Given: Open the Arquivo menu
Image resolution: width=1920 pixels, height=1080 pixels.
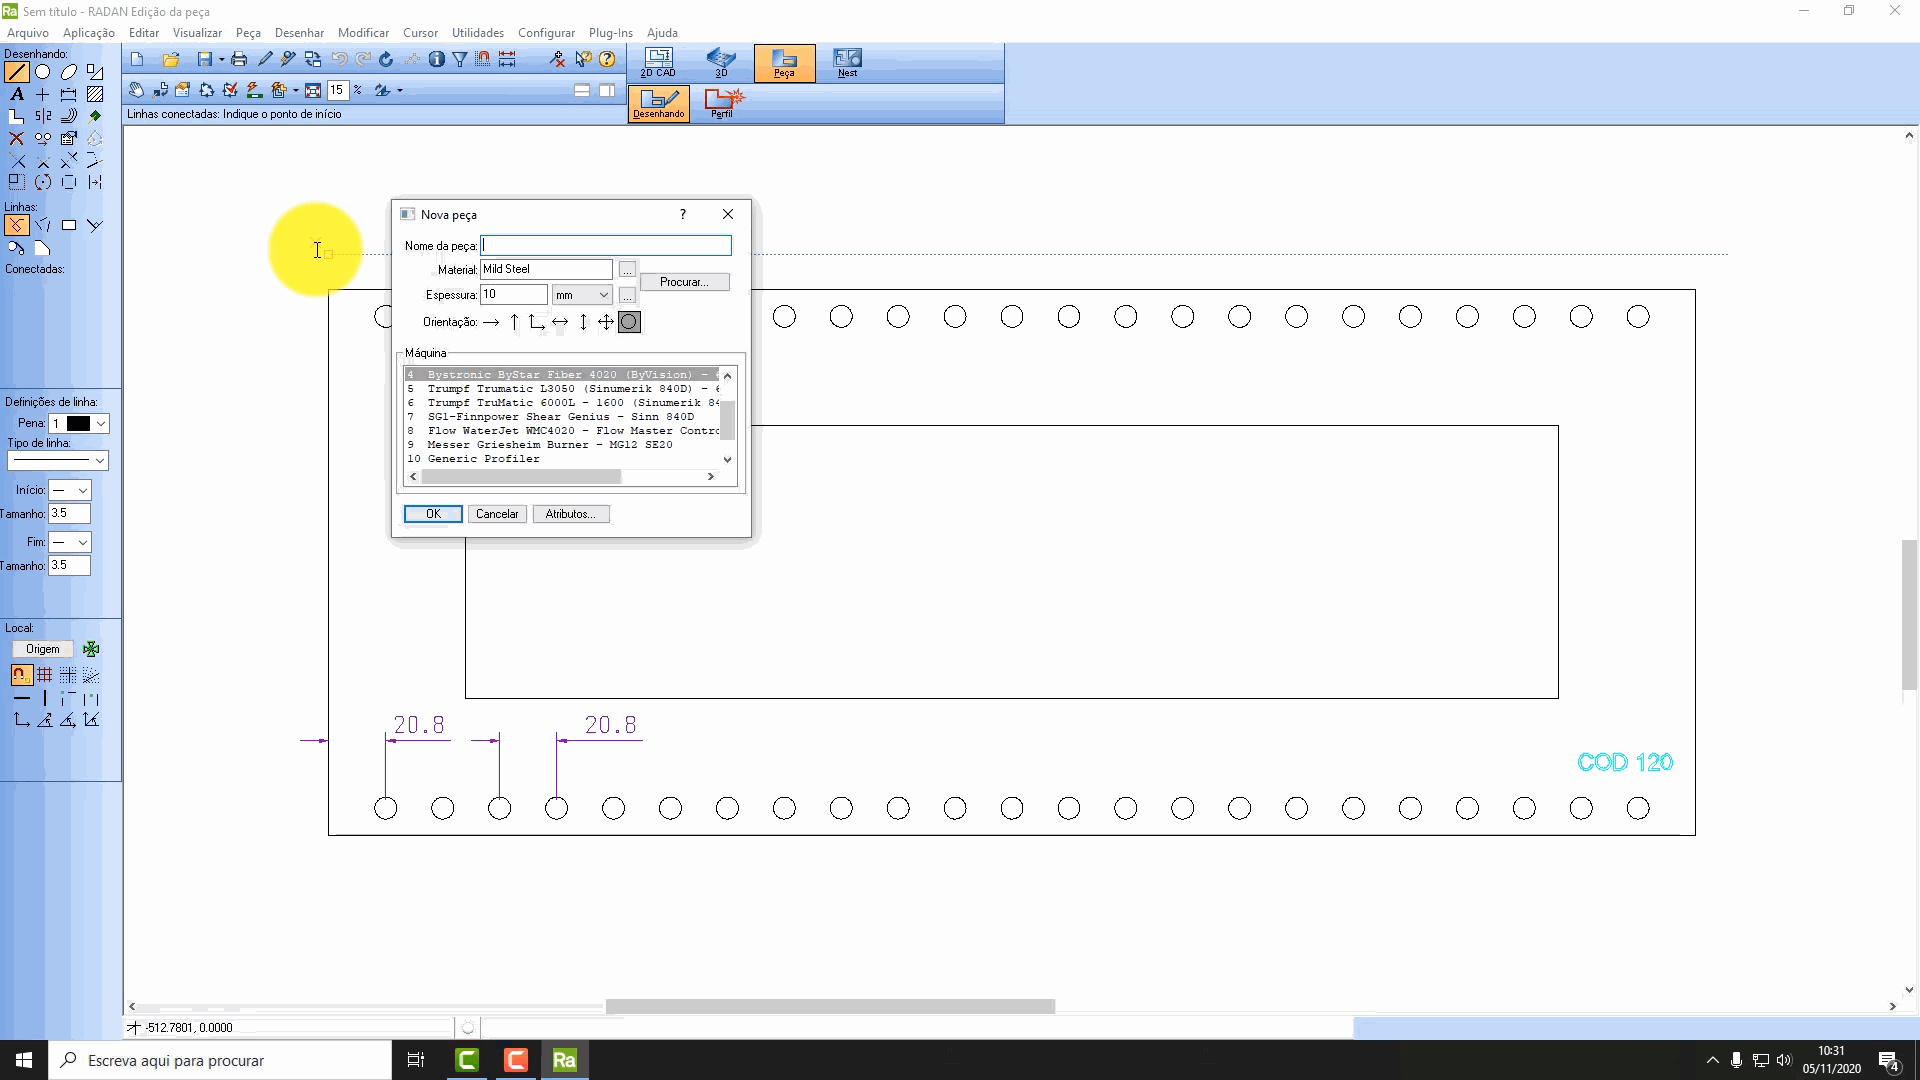Looking at the screenshot, I should pos(27,33).
